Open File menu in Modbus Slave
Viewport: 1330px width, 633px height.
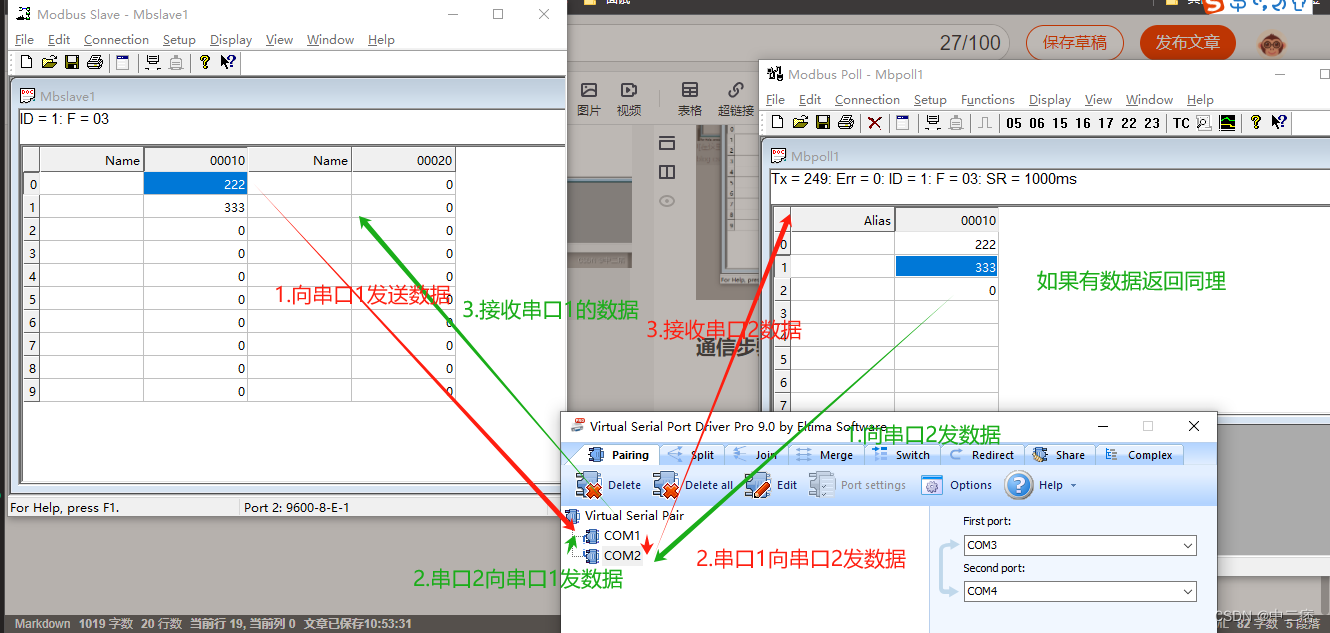pyautogui.click(x=24, y=40)
